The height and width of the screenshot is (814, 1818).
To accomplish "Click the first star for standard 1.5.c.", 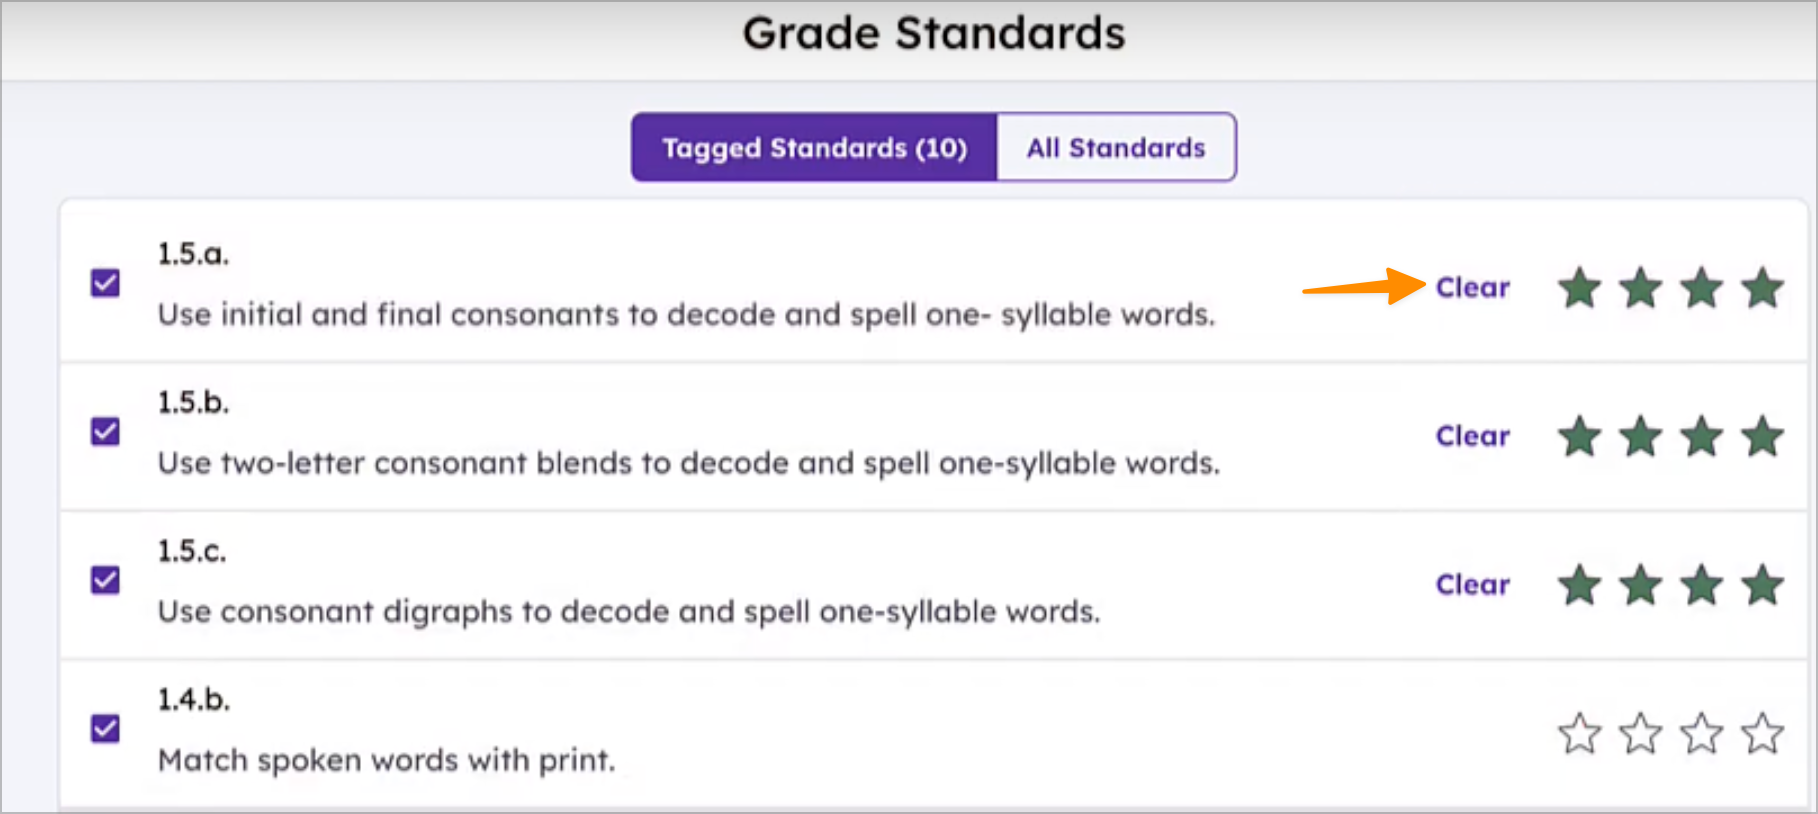I will pyautogui.click(x=1580, y=585).
